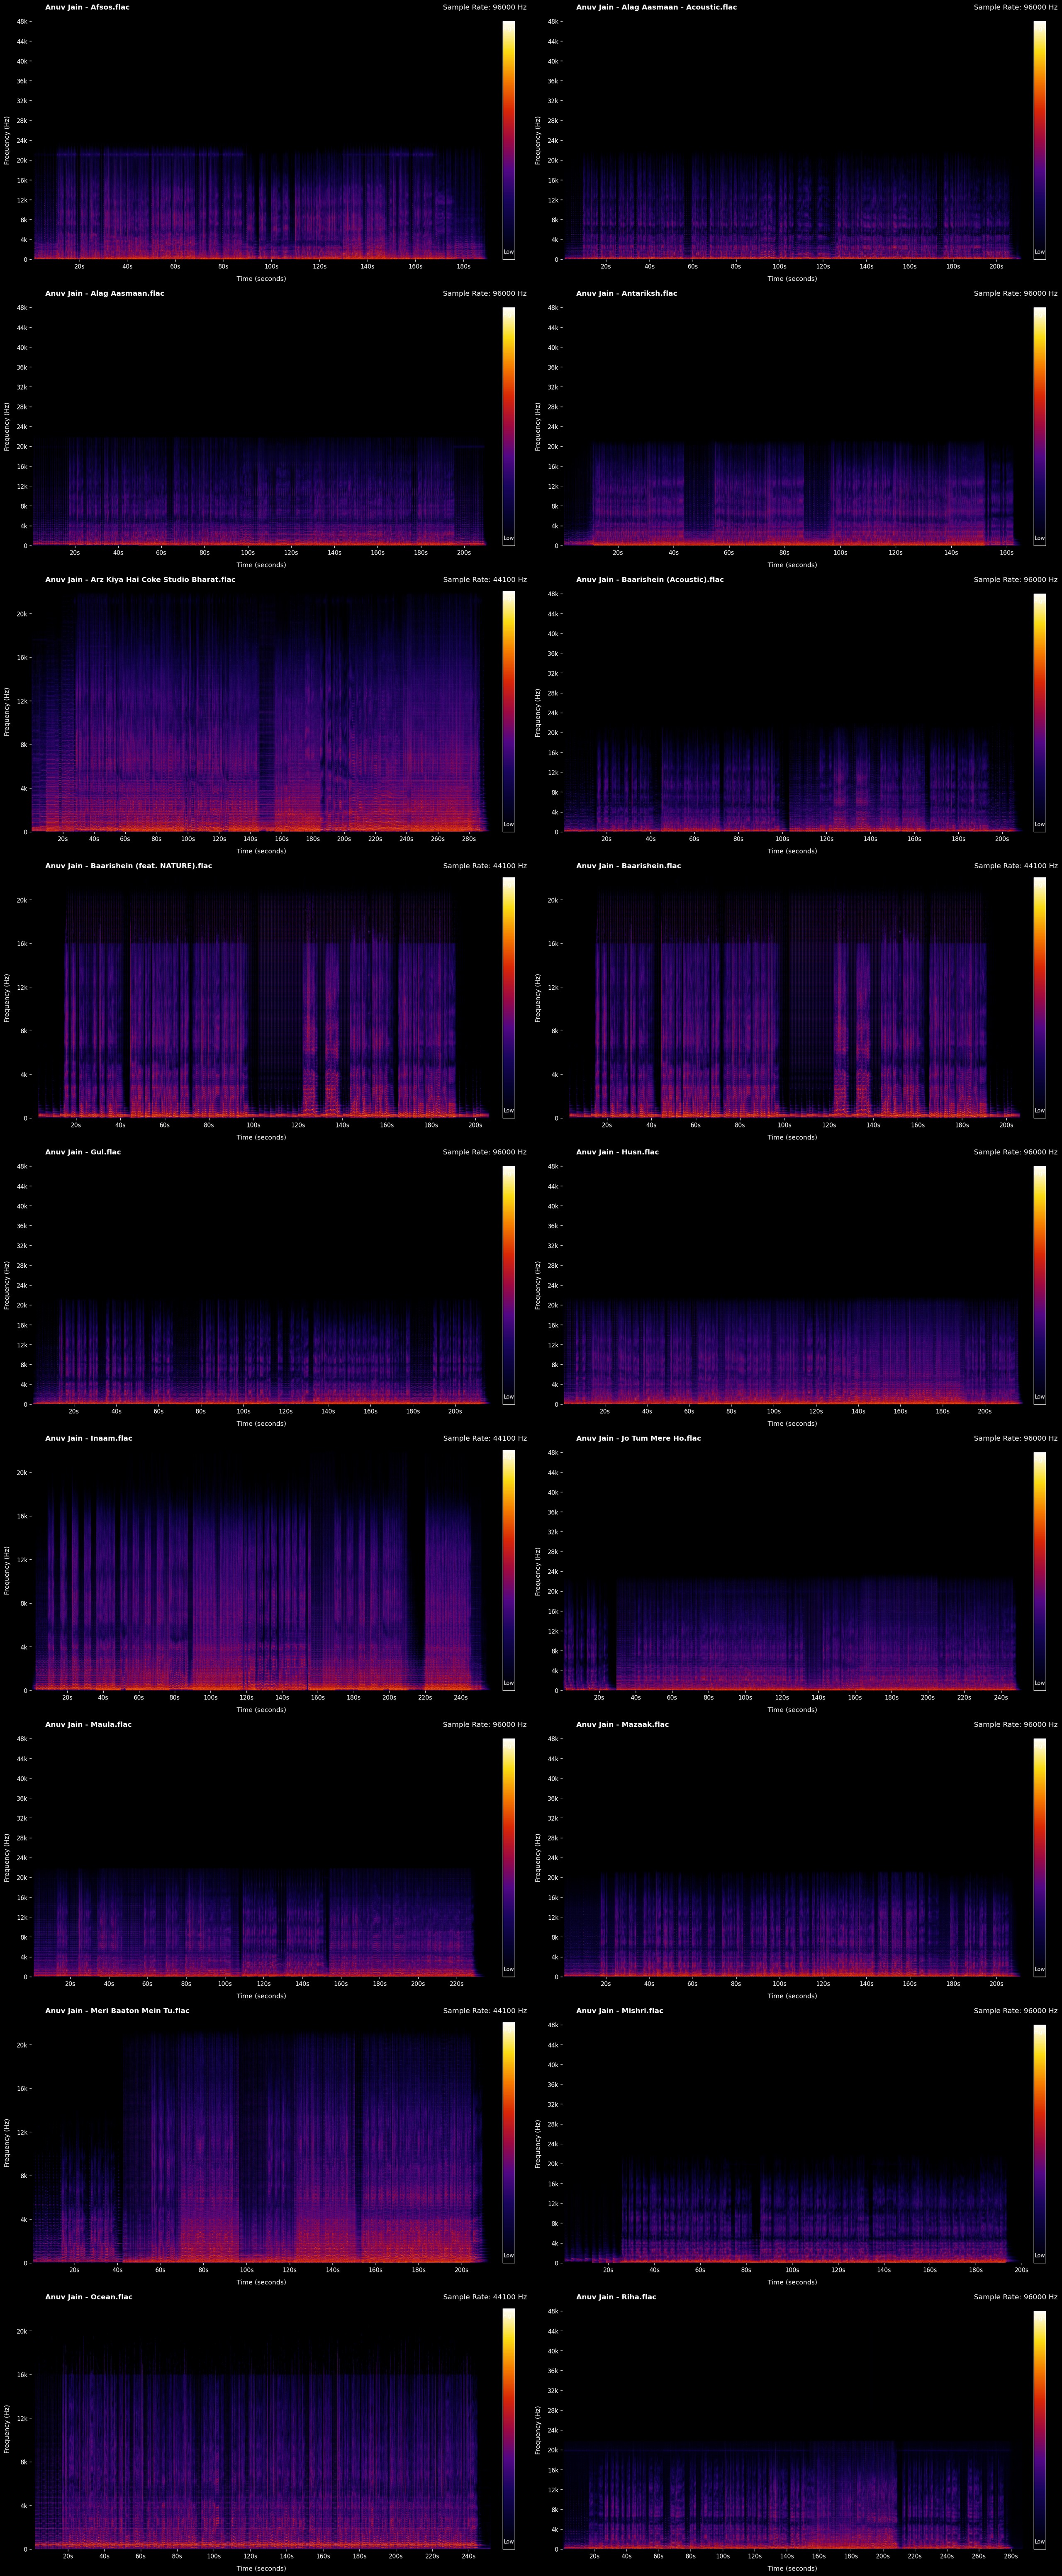1062x2576 pixels.
Task: Select "Sample Rate: 96000 Hz" for Mishri.flac
Action: (1016, 2010)
